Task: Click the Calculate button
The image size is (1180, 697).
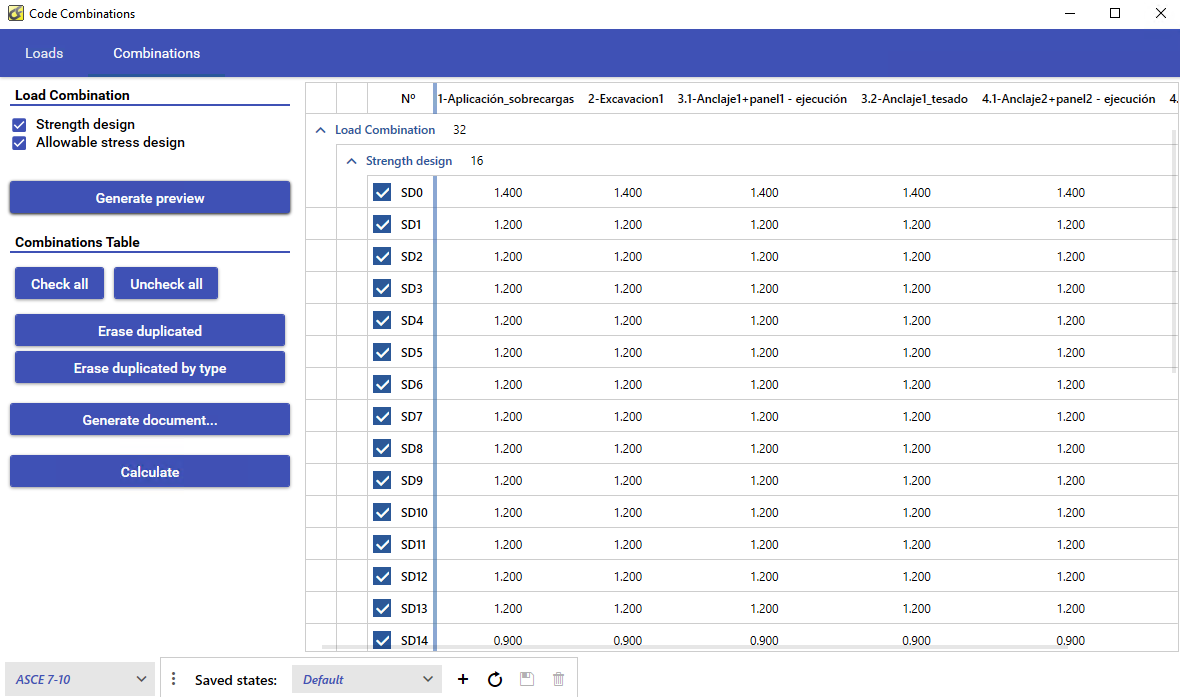Action: (x=150, y=472)
